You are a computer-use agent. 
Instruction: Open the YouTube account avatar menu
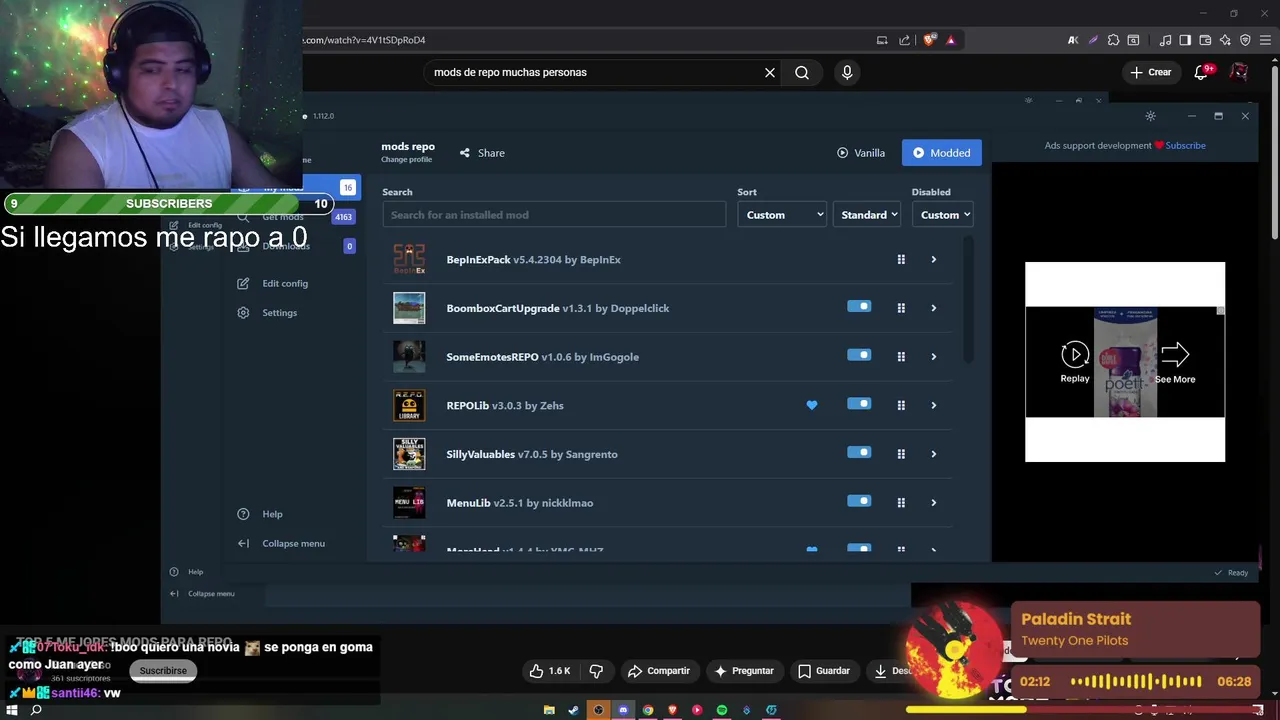tap(1239, 72)
